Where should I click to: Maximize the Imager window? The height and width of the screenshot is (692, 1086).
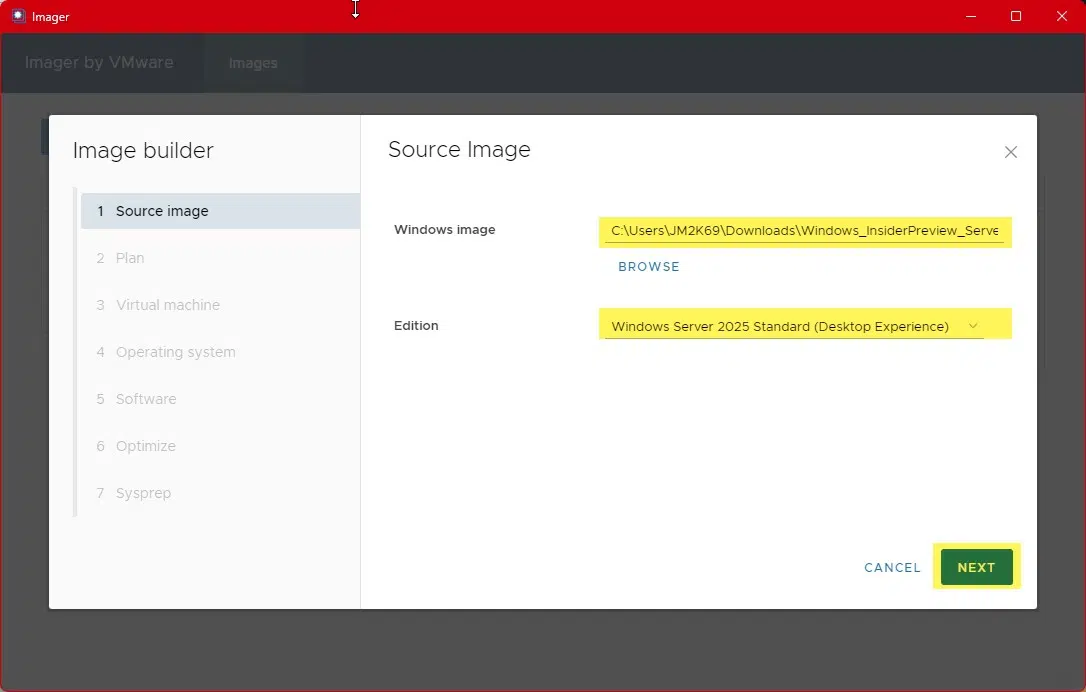[1016, 16]
